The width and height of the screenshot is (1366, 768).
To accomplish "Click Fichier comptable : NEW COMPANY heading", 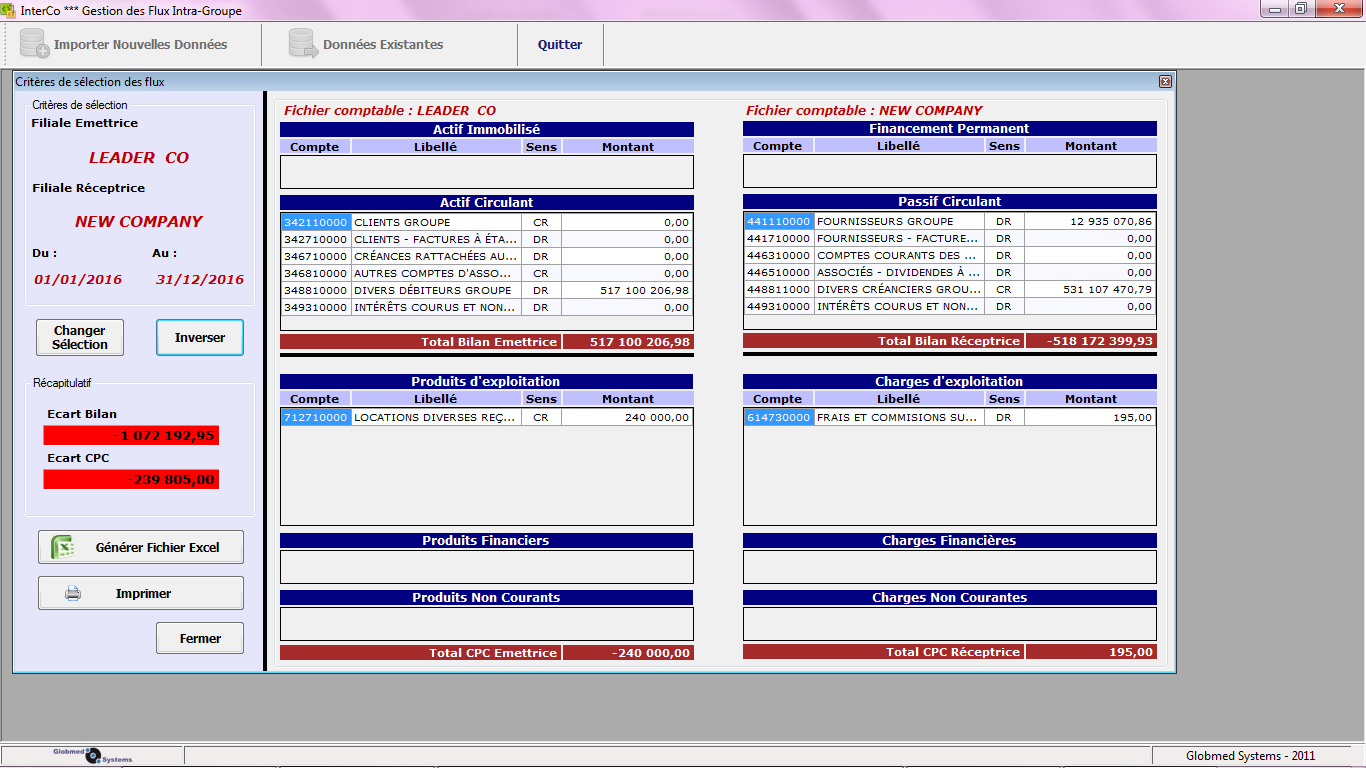I will (x=864, y=110).
